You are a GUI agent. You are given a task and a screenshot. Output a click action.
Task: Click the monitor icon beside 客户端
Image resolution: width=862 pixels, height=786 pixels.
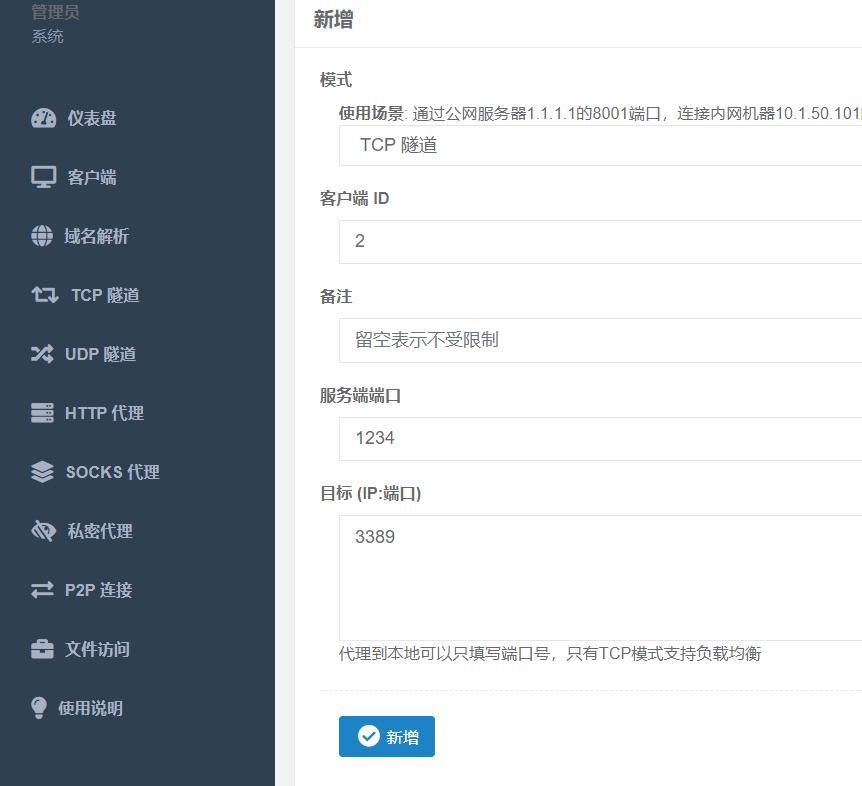(43, 177)
